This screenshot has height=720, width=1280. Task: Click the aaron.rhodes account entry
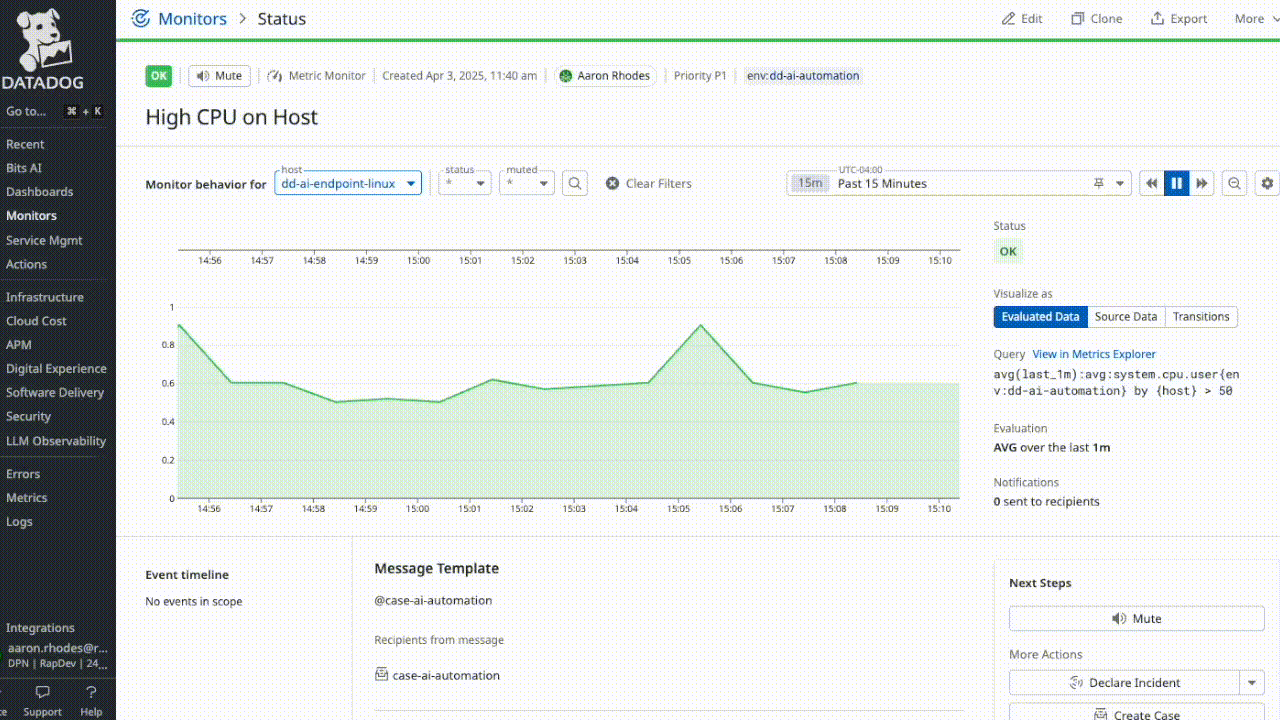pos(56,655)
